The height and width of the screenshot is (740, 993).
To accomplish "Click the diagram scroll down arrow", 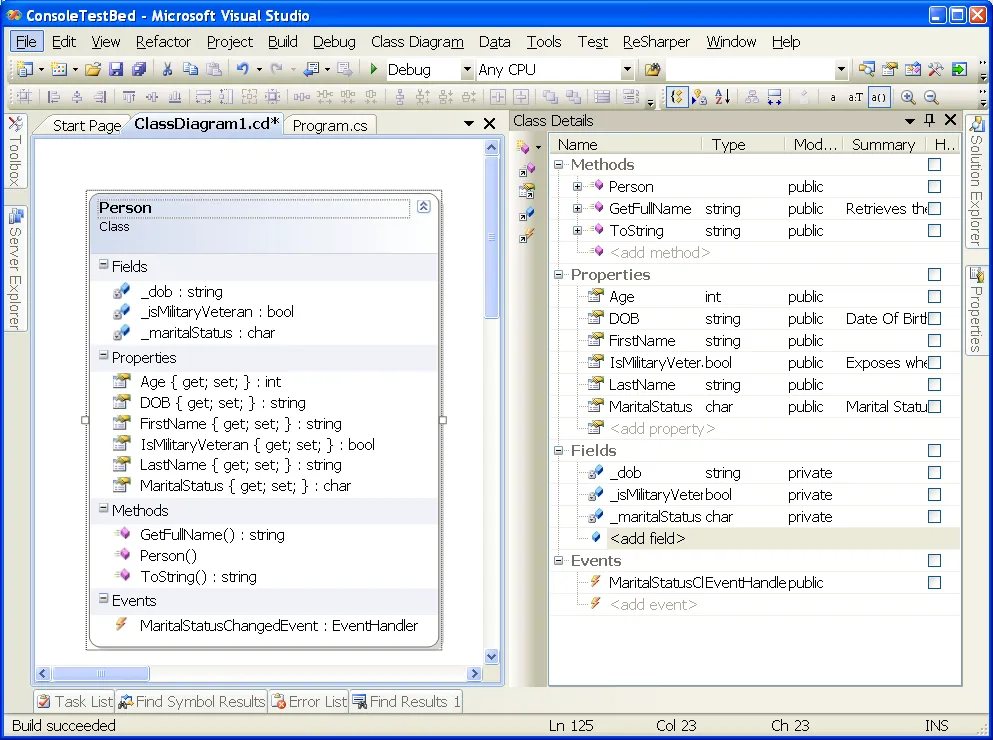I will click(491, 656).
